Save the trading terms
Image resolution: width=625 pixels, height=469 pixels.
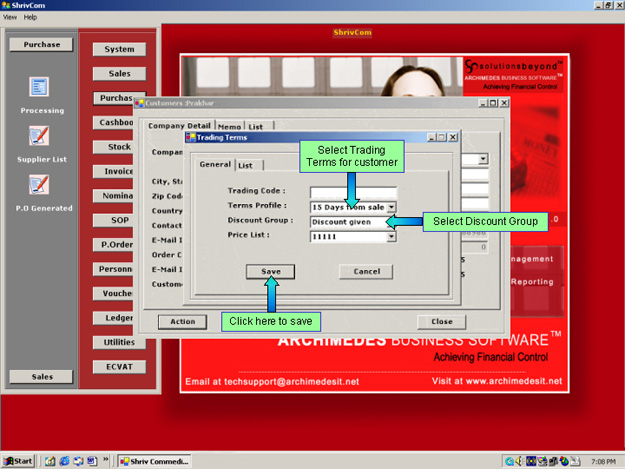(x=270, y=271)
